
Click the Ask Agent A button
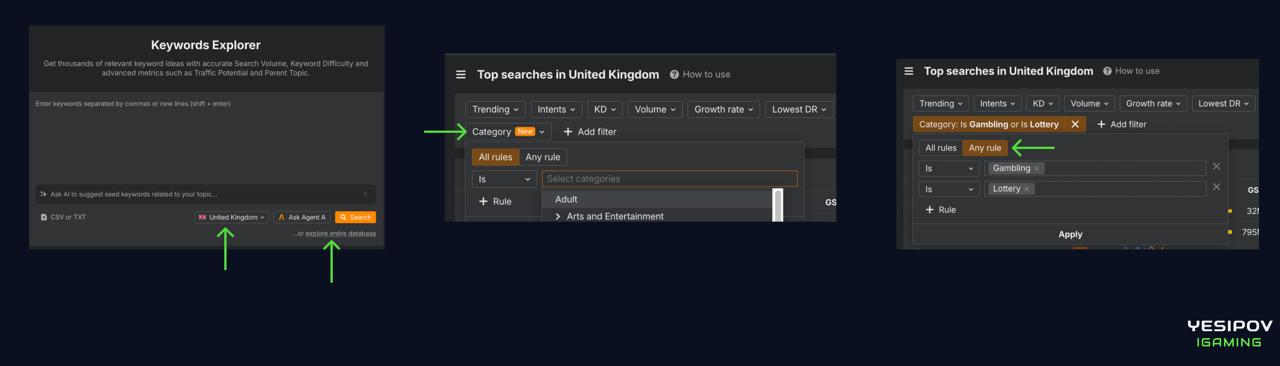tap(302, 217)
